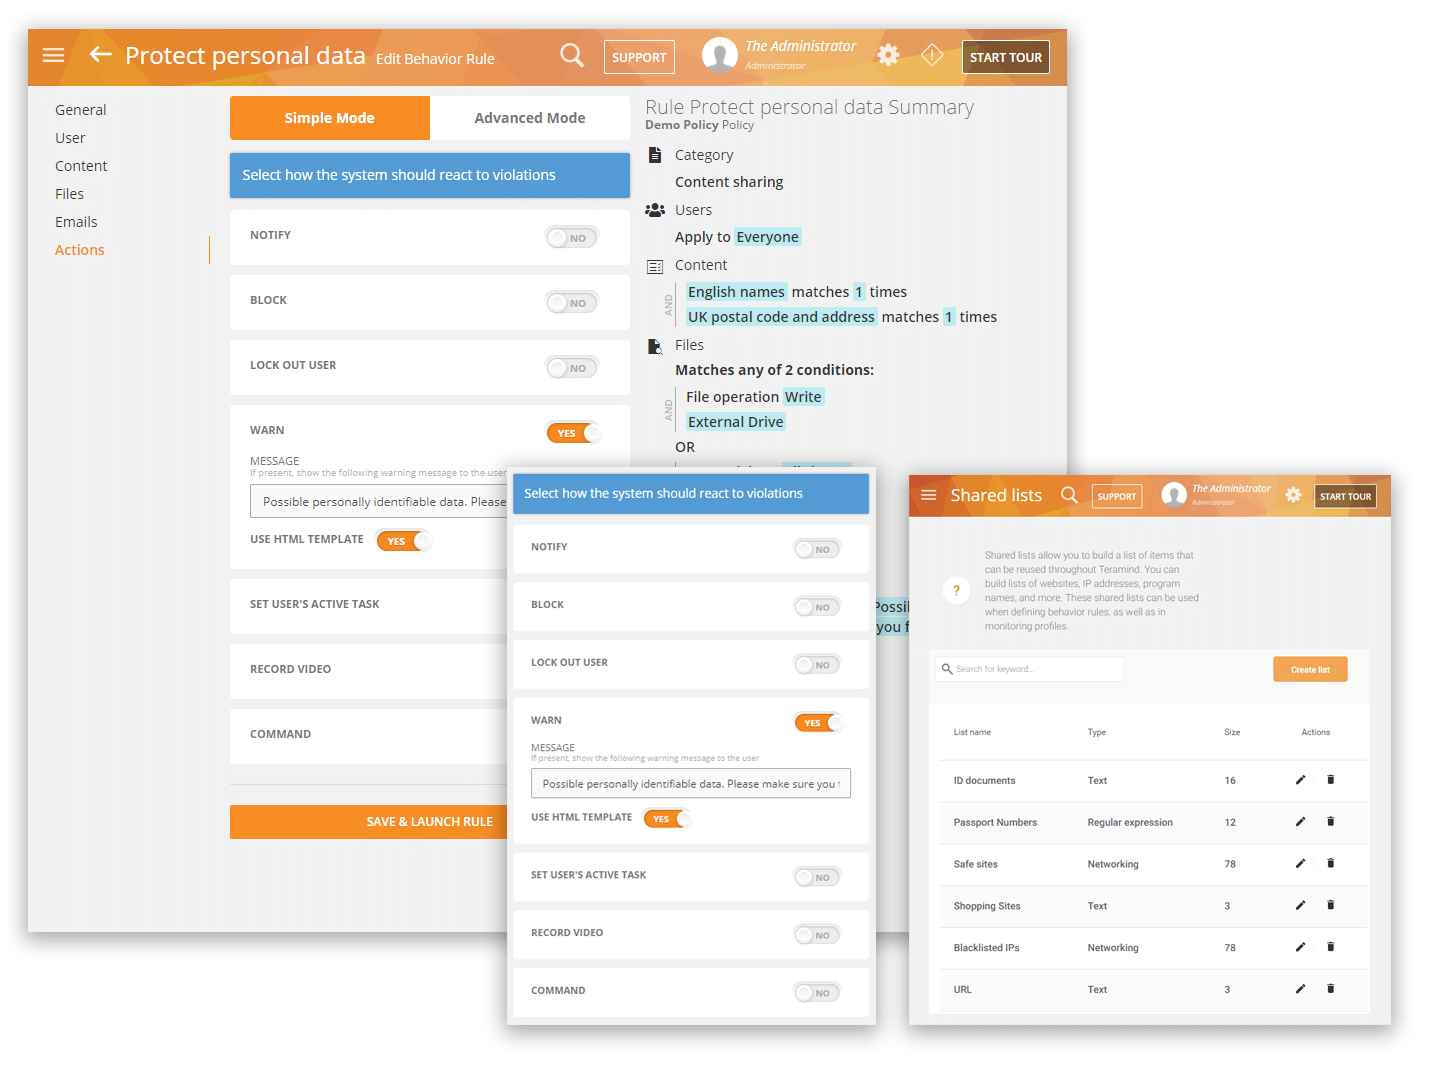Open Files section in sidebar

pos(70,194)
